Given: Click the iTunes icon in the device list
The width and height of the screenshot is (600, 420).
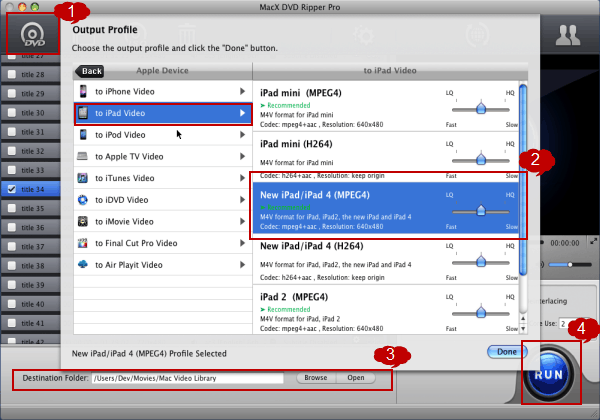Looking at the screenshot, I should pos(83,178).
